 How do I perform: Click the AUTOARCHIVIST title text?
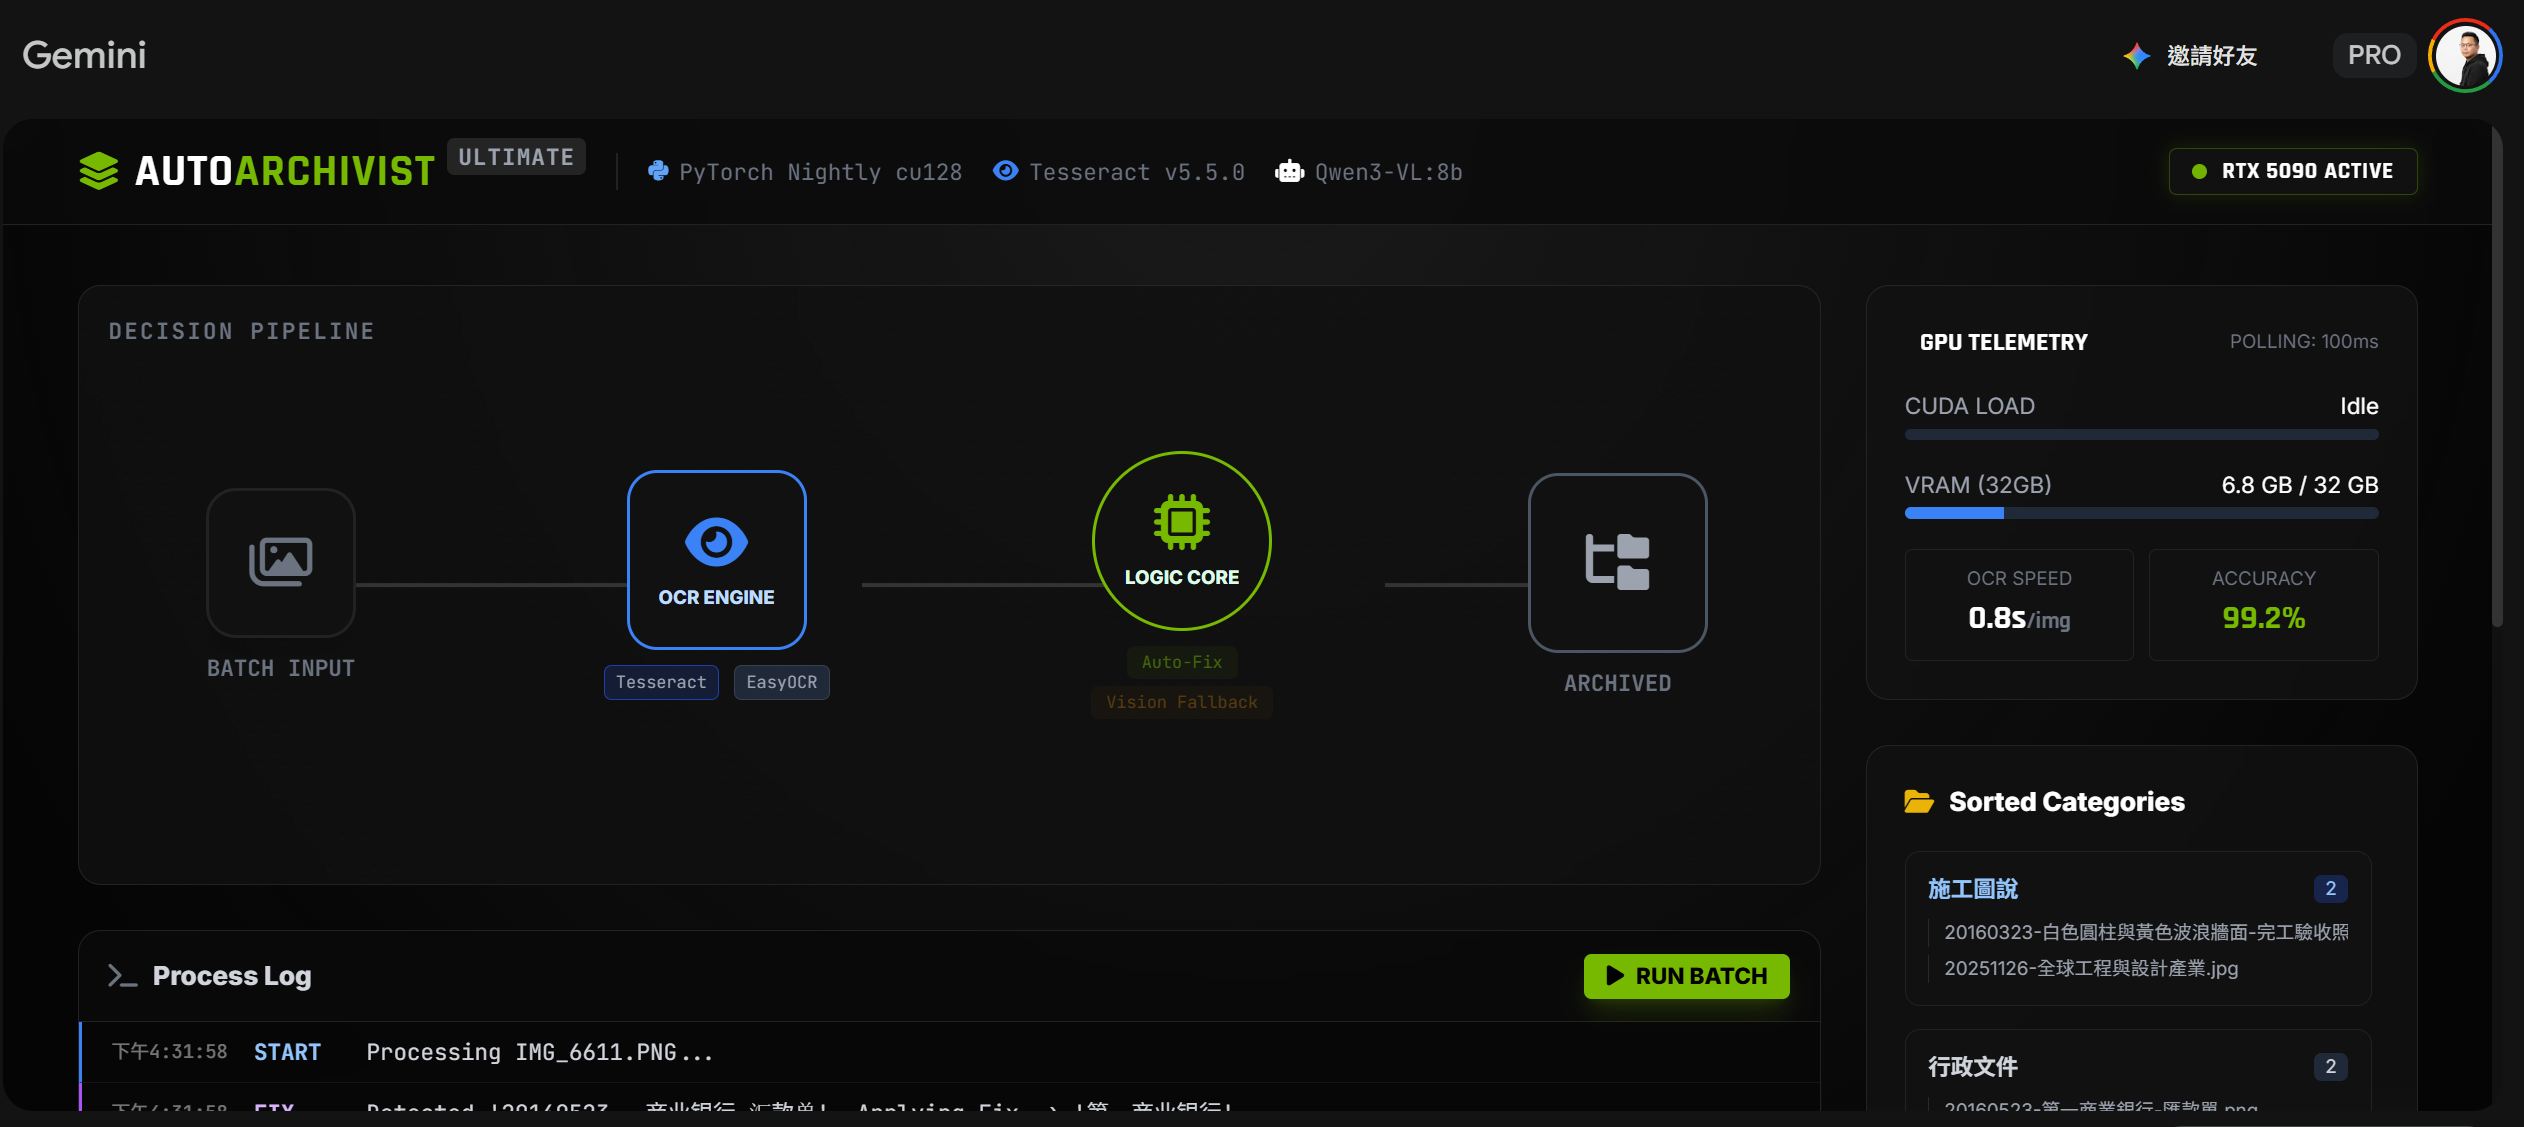[285, 171]
